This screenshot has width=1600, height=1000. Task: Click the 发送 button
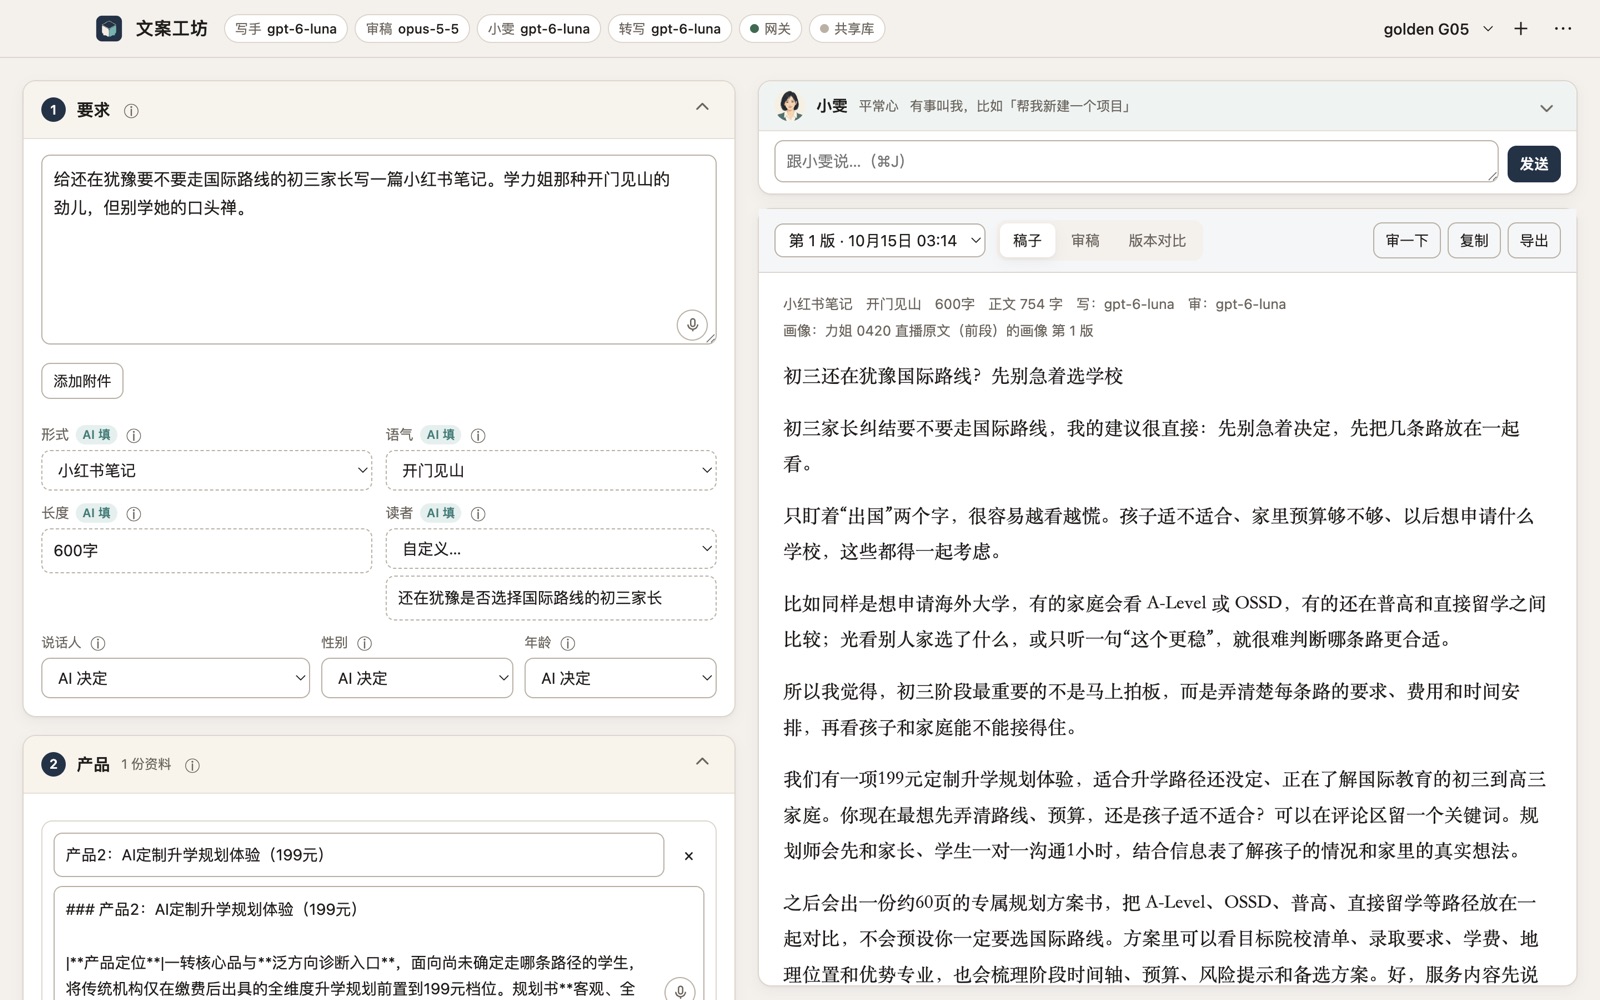tap(1534, 164)
